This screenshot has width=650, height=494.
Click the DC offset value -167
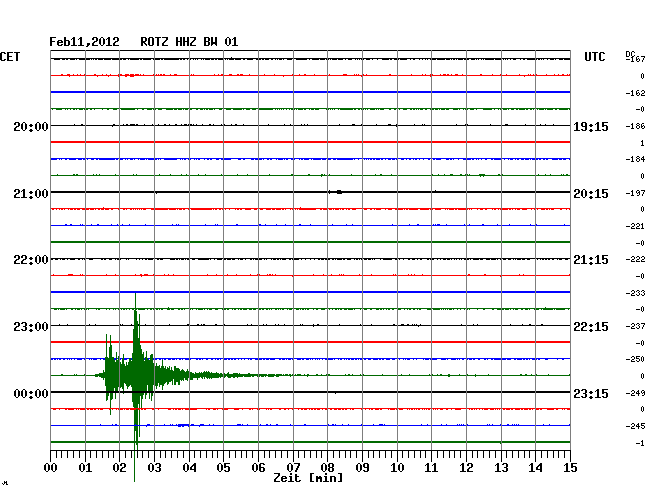[635, 59]
